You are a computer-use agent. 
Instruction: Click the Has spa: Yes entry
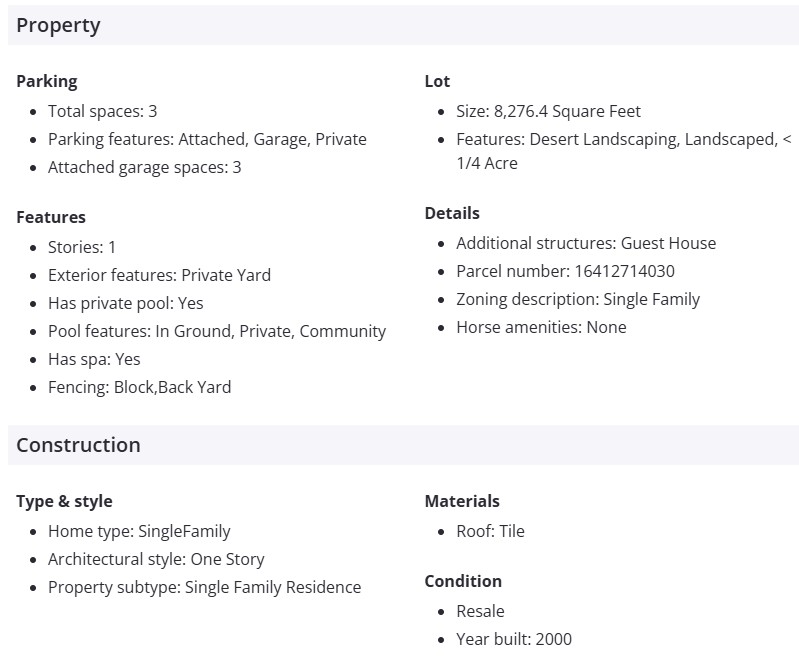coord(94,359)
